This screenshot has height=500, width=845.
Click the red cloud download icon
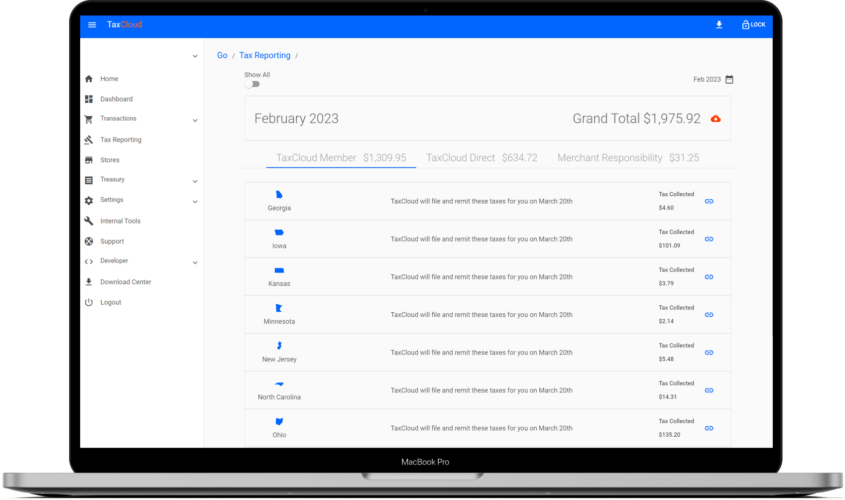click(x=716, y=119)
